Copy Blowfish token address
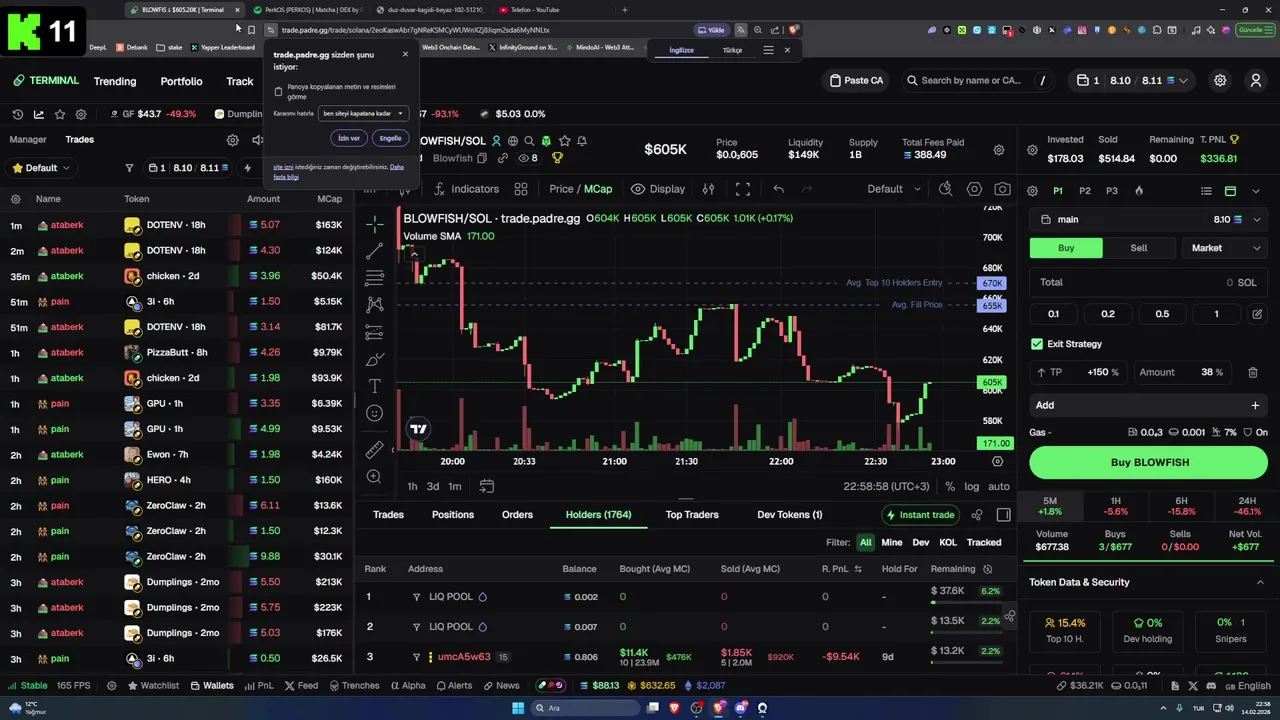Viewport: 1280px width, 720px height. click(x=482, y=158)
